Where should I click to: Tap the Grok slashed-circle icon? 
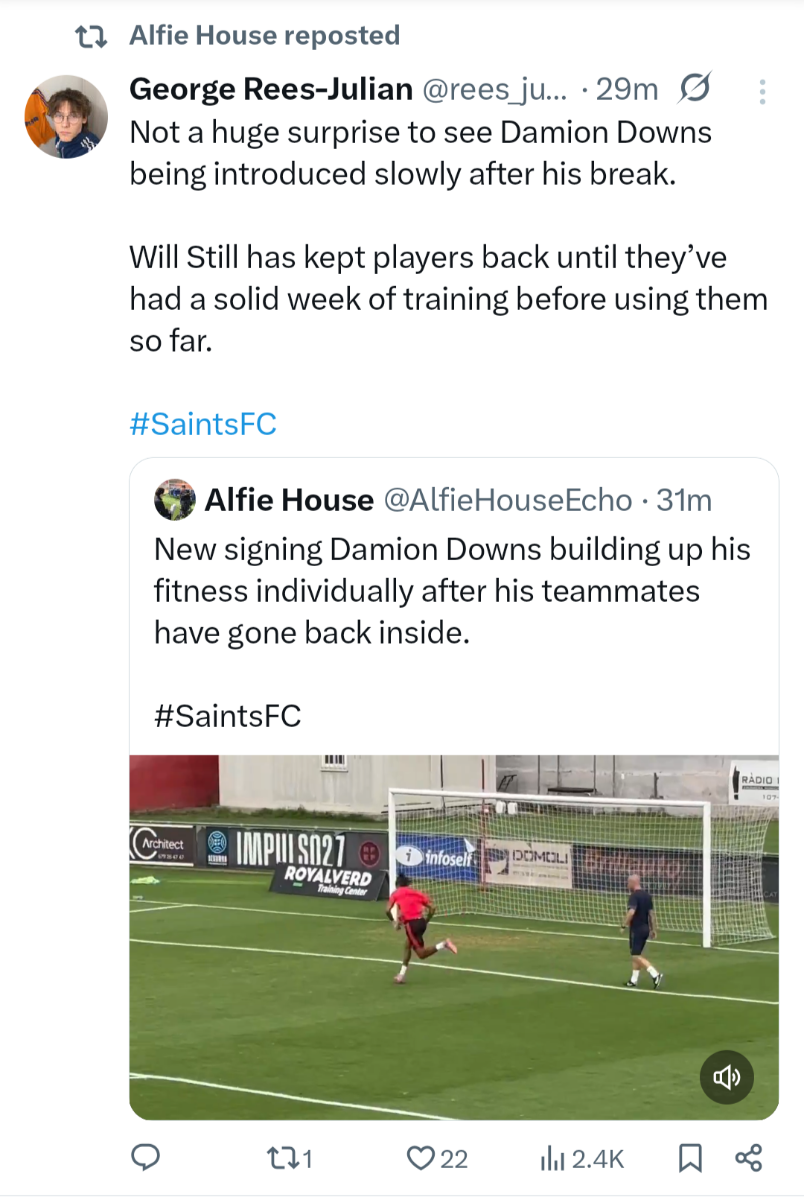(694, 90)
